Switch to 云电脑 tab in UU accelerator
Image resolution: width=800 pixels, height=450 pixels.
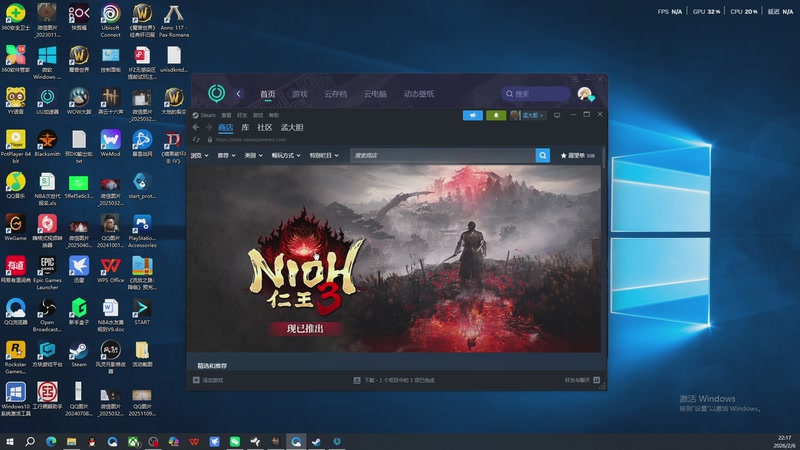click(x=375, y=94)
